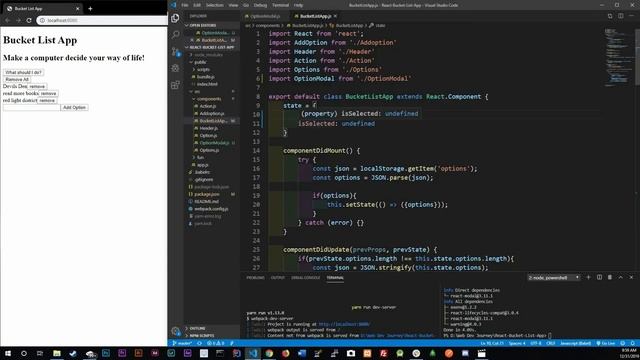Click the master branch indicator in the status bar
The height and width of the screenshot is (360, 640).
tap(182, 343)
